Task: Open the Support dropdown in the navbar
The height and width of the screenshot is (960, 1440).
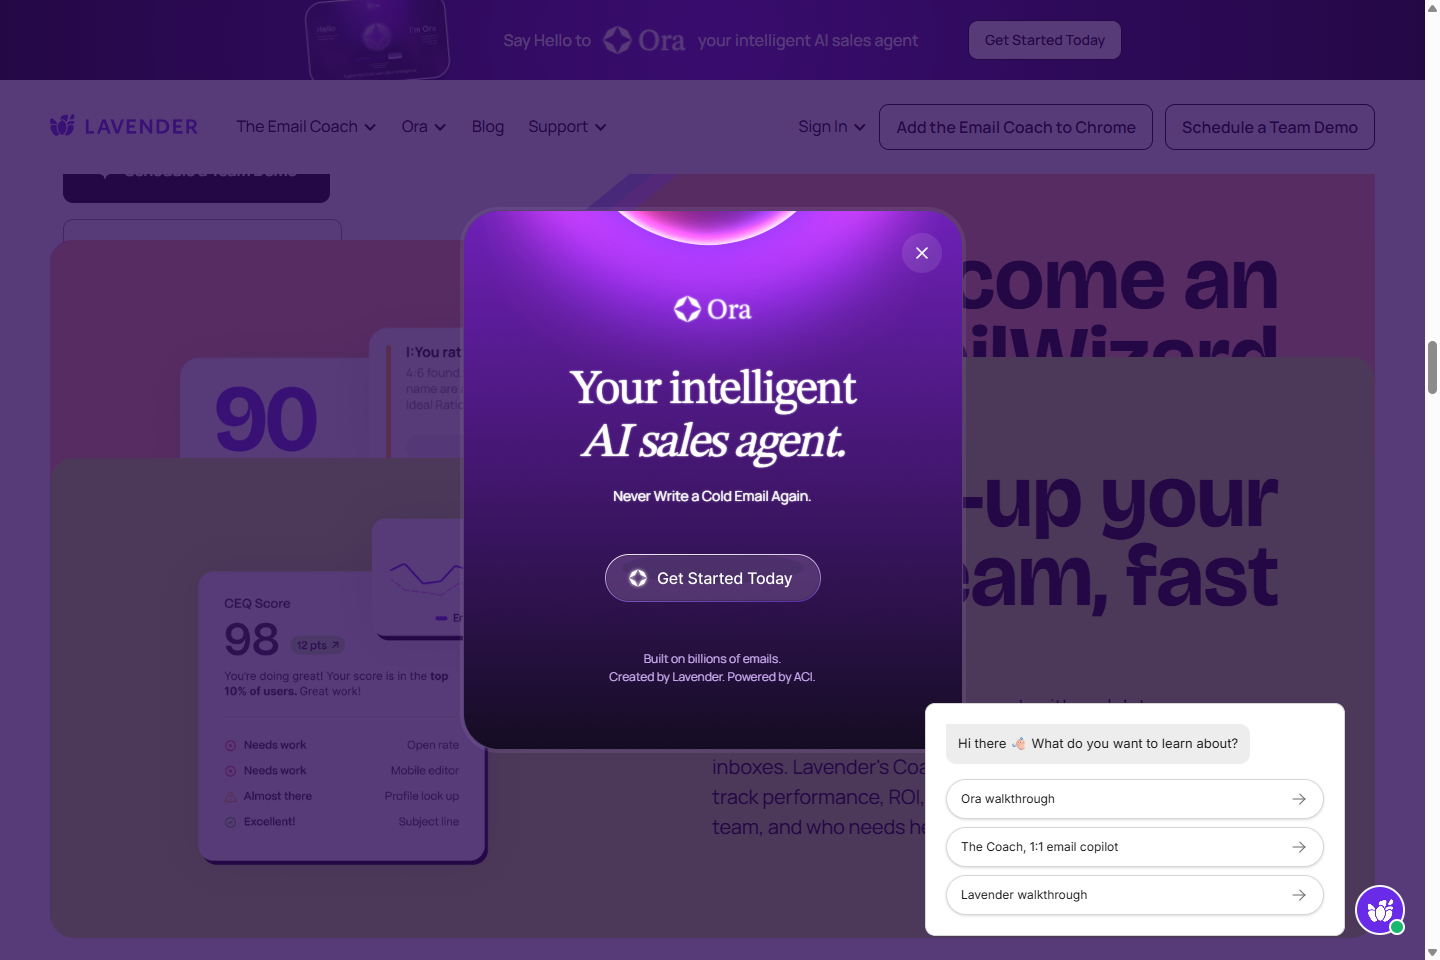Action: point(559,126)
